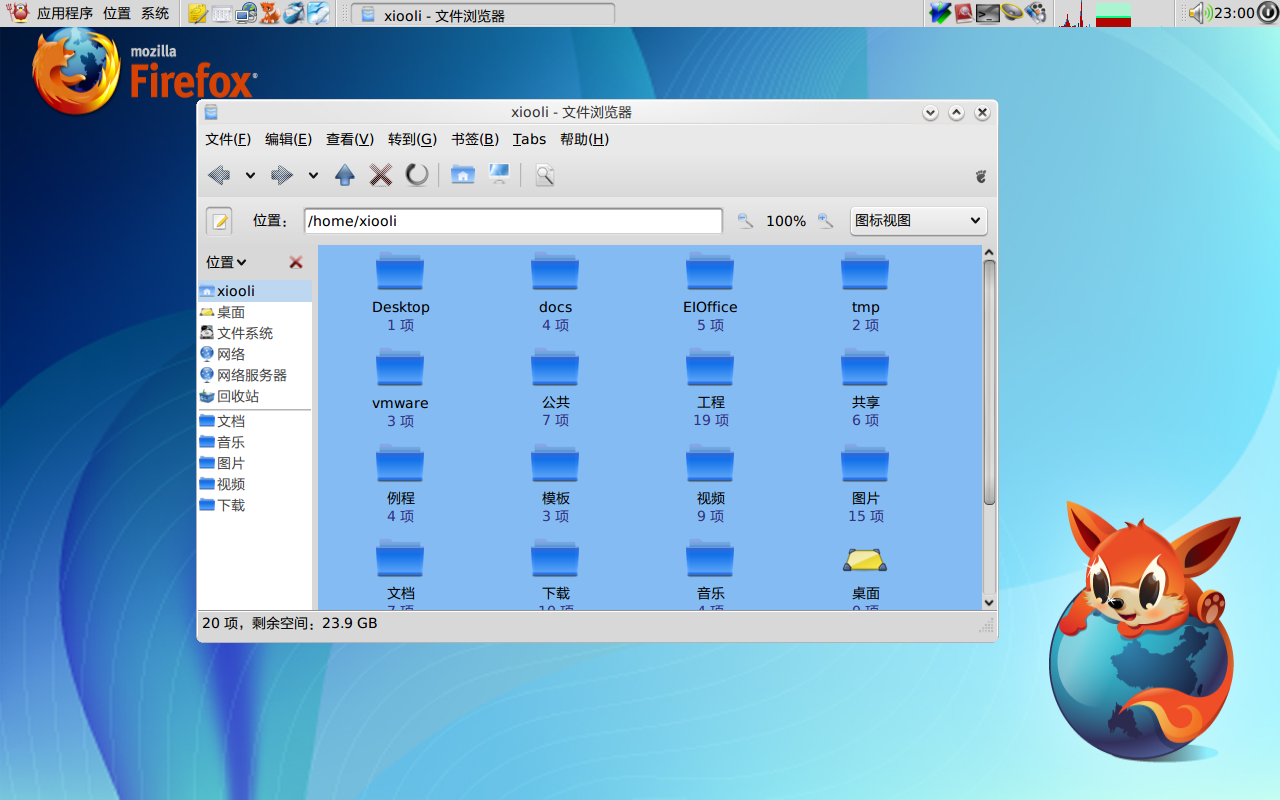The width and height of the screenshot is (1280, 800).
Task: Open the 位置 menu in top panel
Action: coord(117,13)
